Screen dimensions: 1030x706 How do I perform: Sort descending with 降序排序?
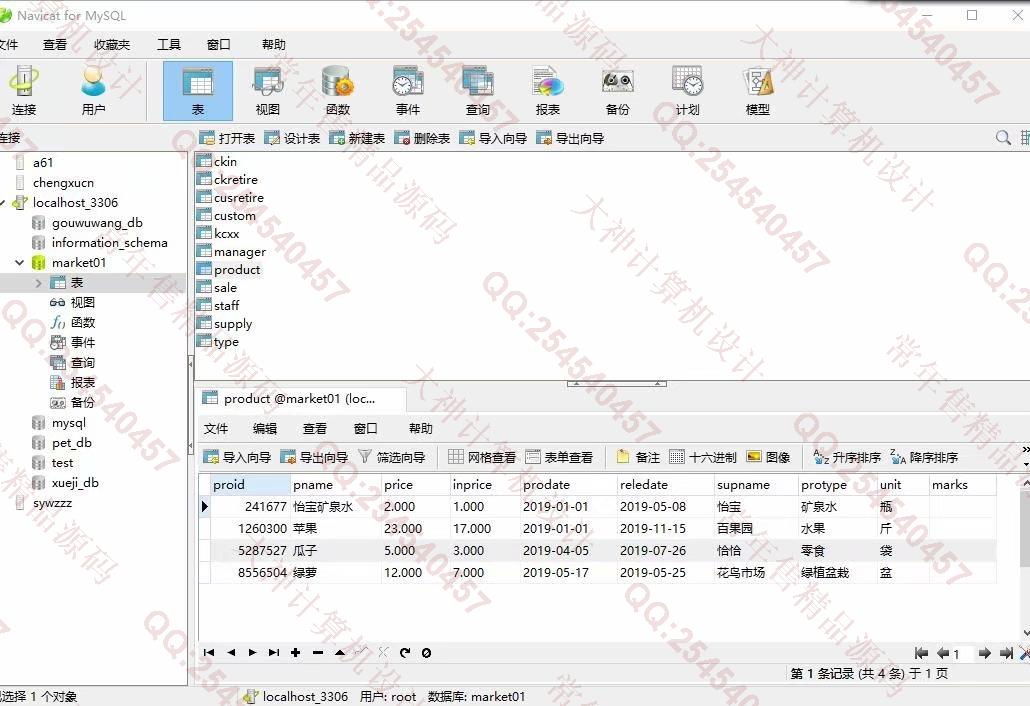pos(924,457)
